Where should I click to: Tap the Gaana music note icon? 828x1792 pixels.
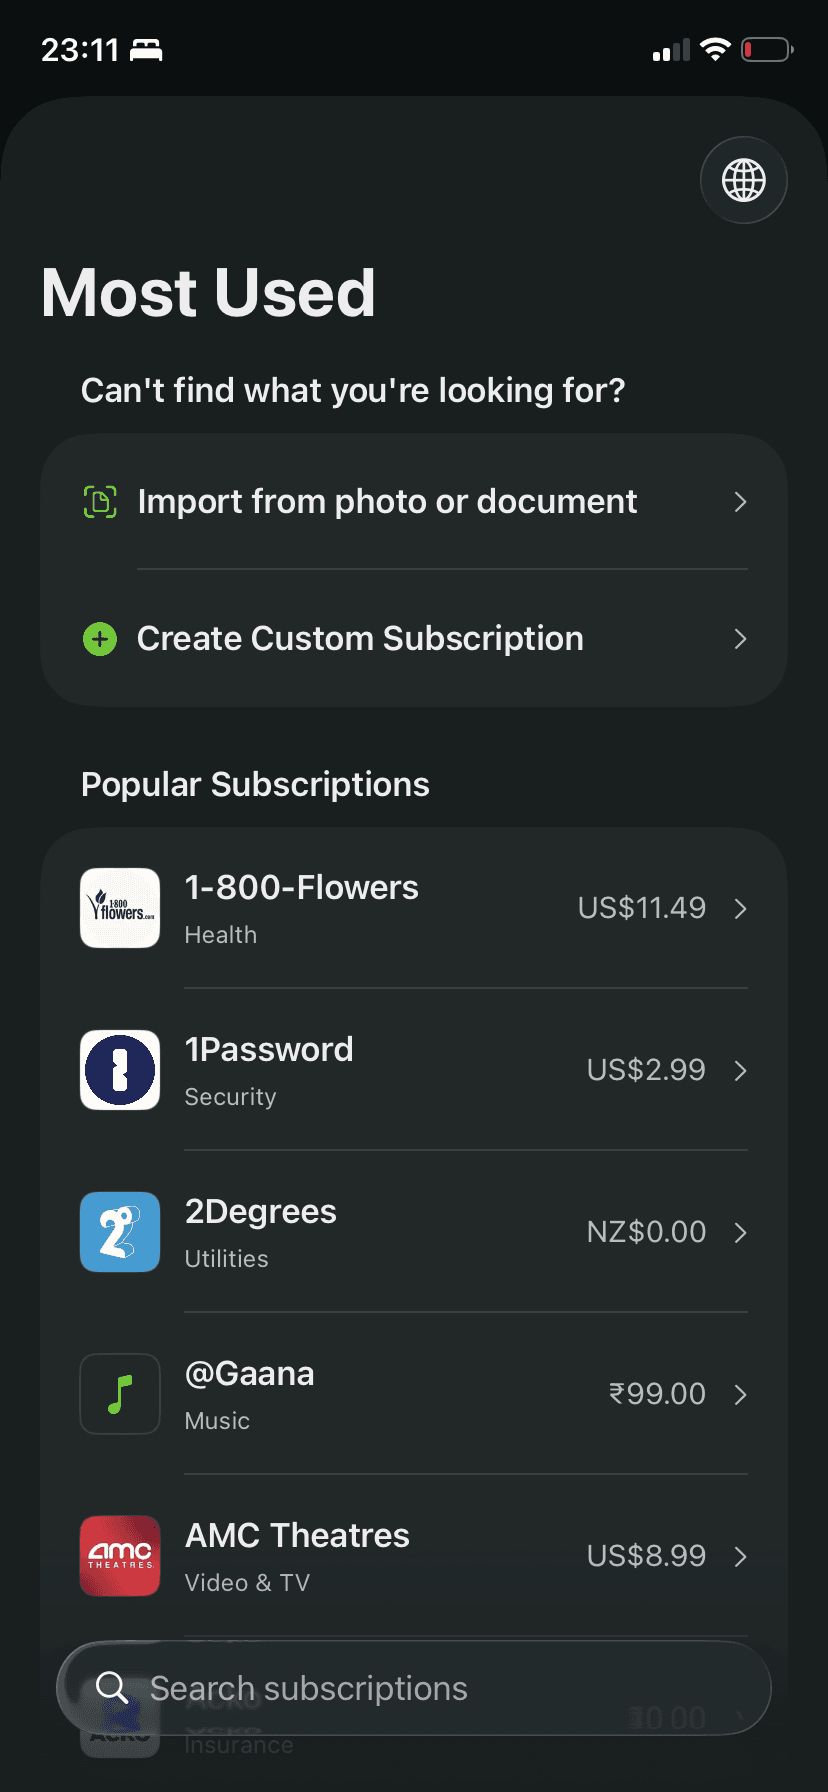[120, 1394]
